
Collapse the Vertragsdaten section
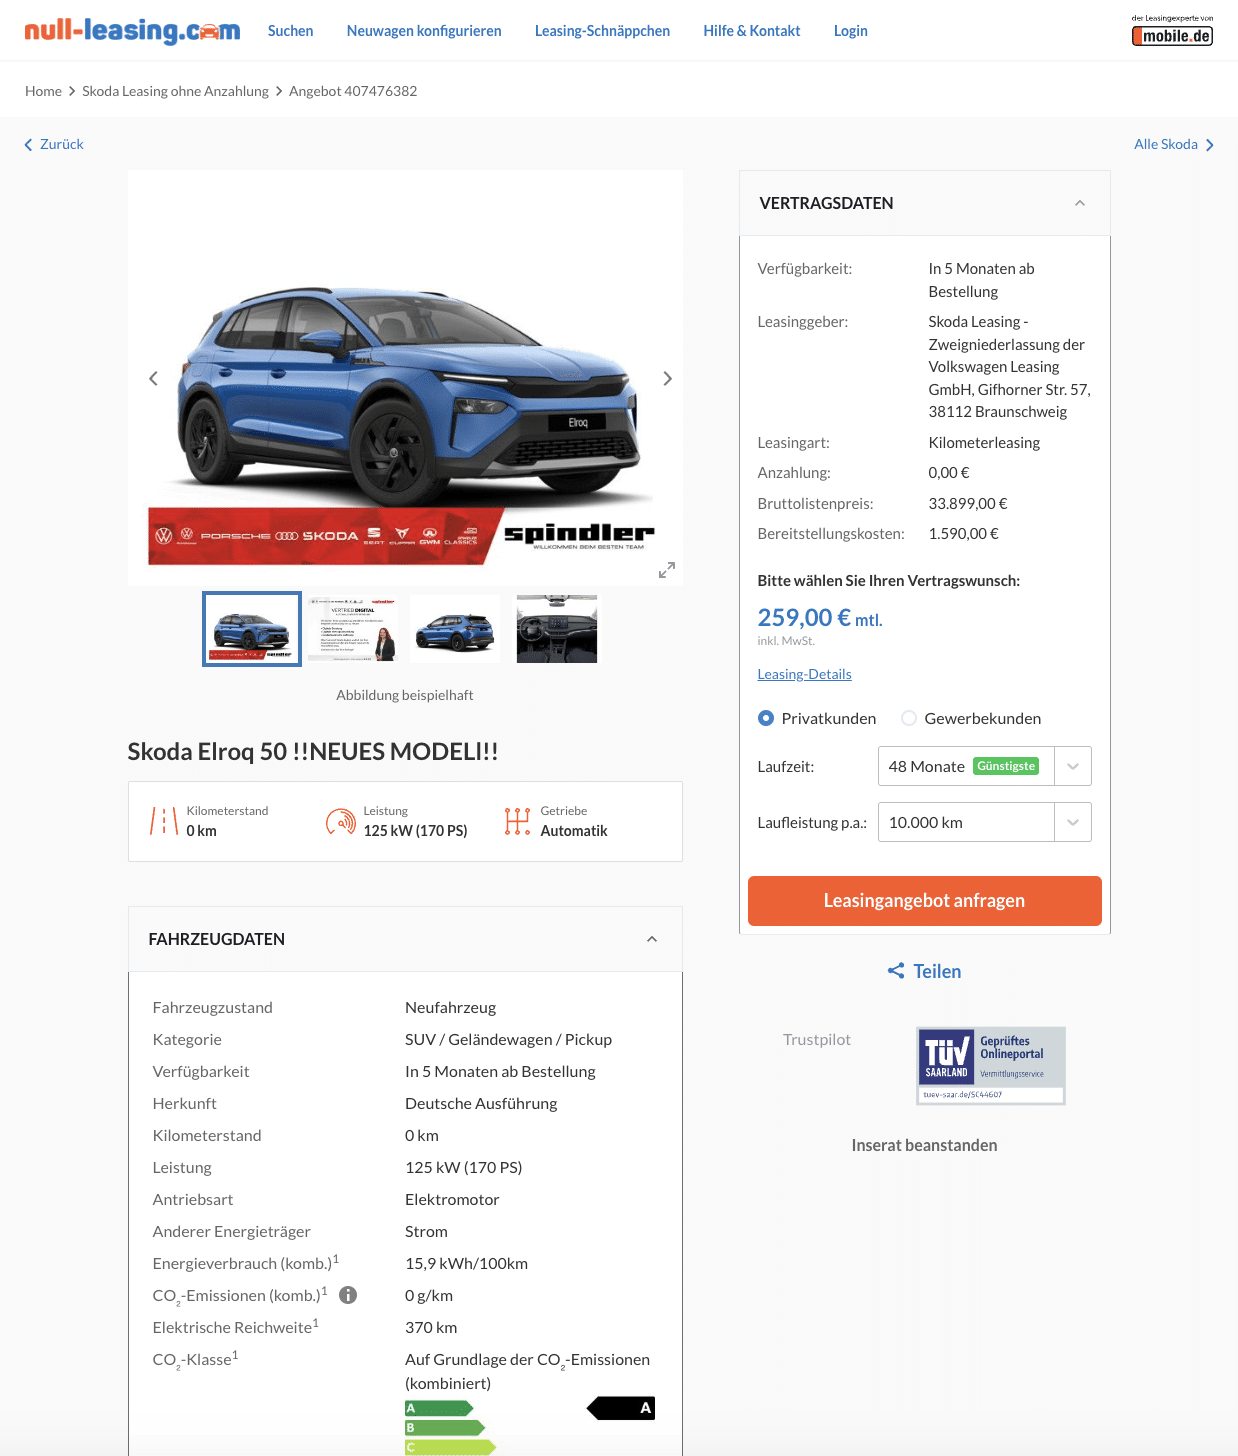tap(1080, 203)
